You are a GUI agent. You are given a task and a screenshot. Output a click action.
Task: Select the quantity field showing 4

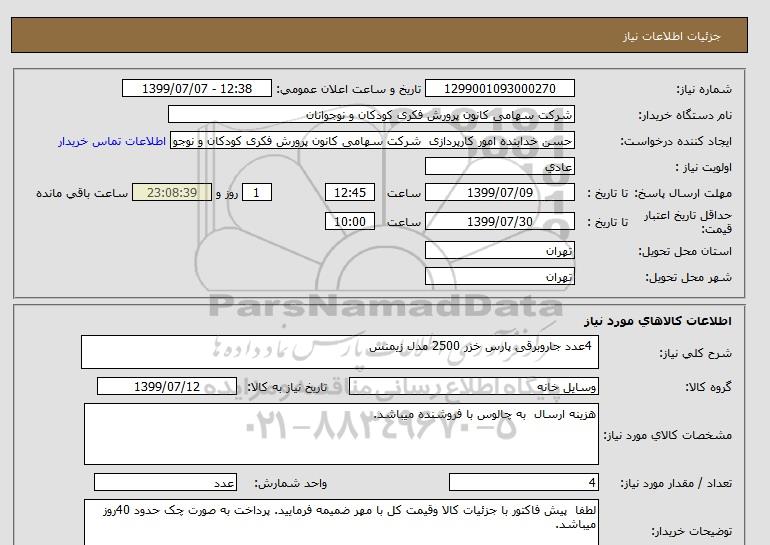(x=523, y=482)
